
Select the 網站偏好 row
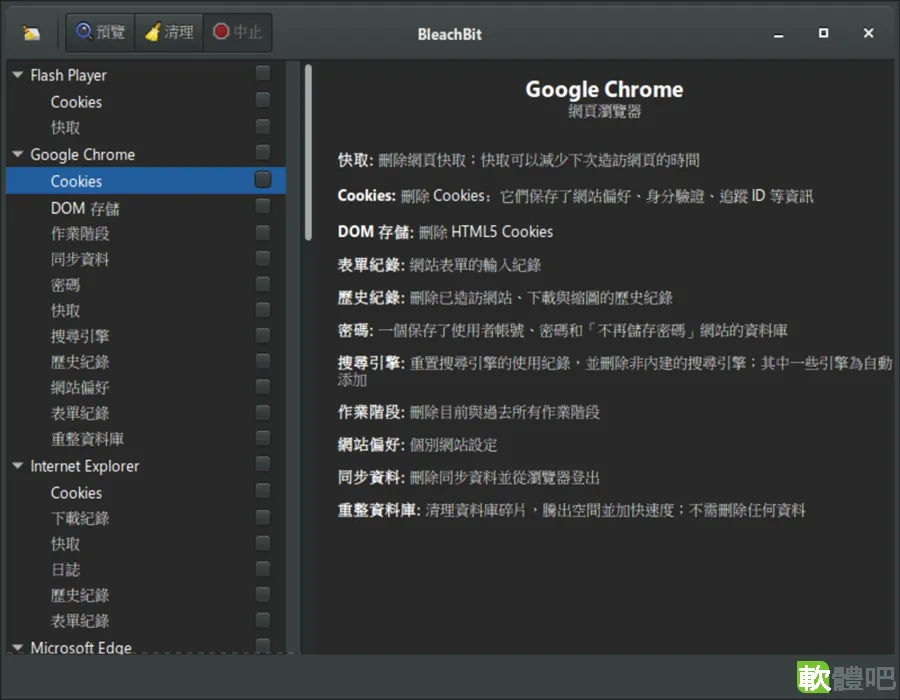[x=146, y=388]
